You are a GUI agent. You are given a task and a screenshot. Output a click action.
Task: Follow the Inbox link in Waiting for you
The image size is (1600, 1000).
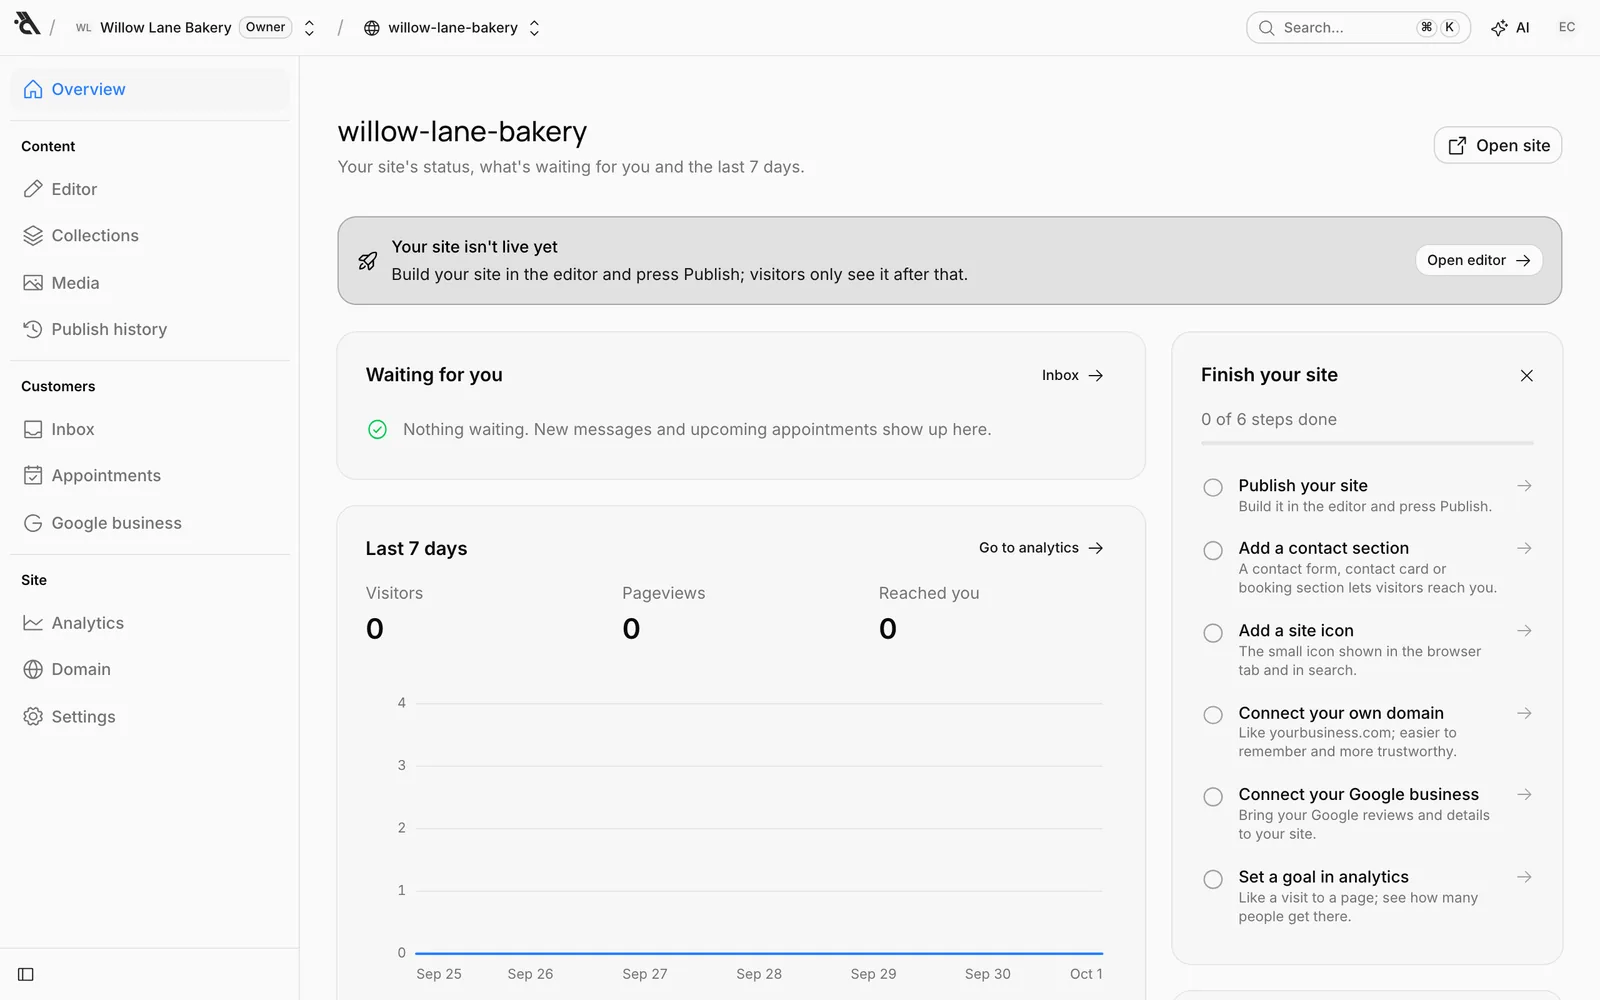point(1072,375)
